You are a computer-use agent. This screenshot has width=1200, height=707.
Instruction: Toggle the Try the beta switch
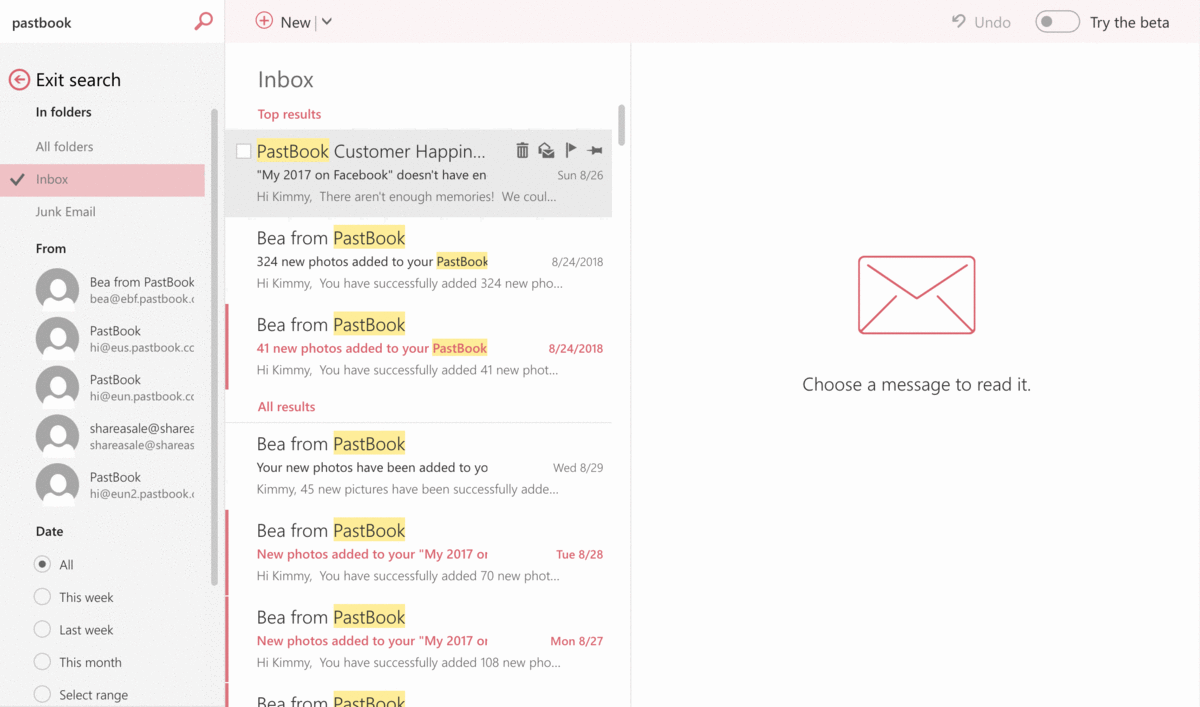point(1057,21)
